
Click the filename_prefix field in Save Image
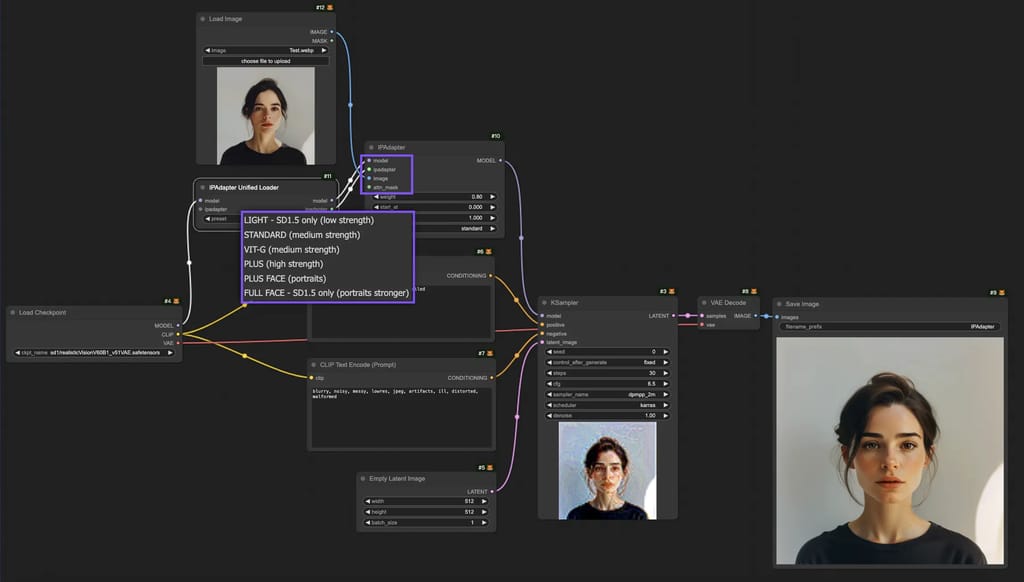(x=890, y=327)
